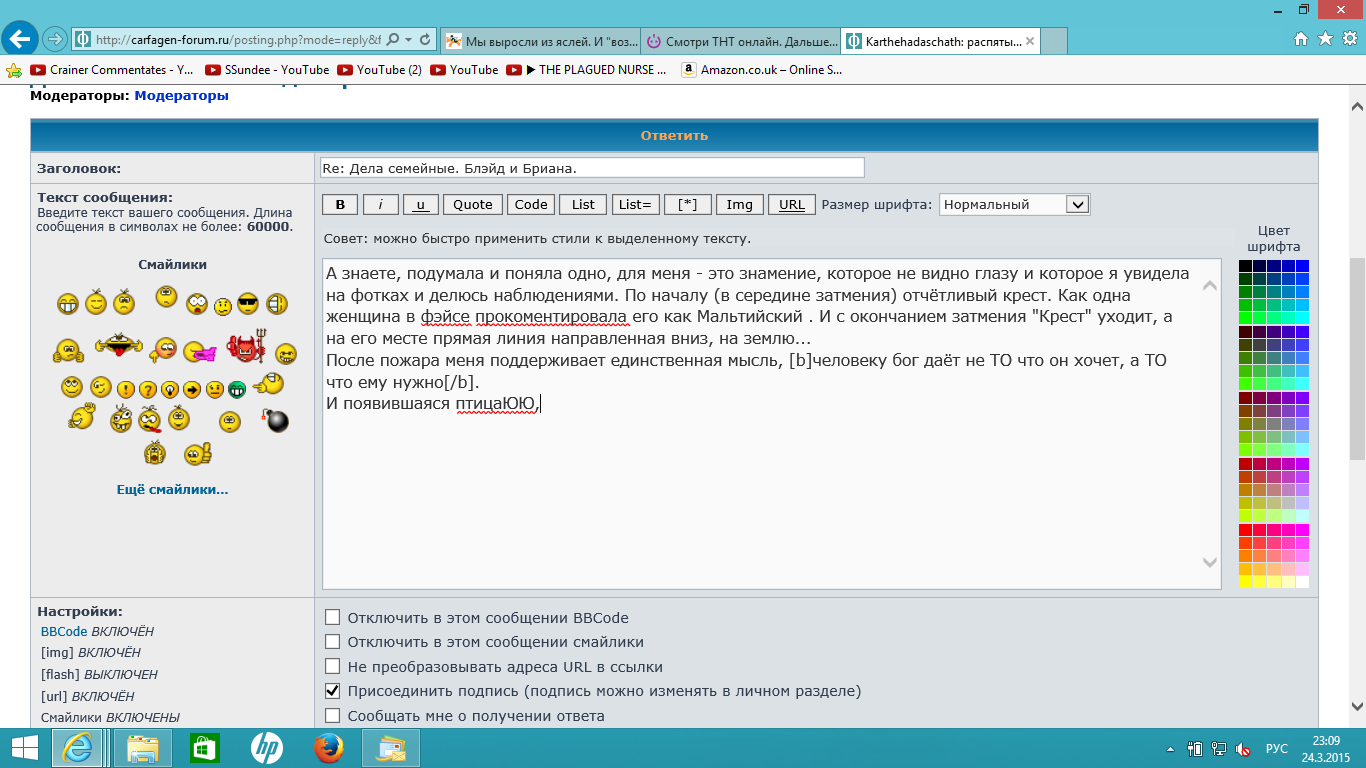This screenshot has height=768, width=1366.
Task: Check 'Отключить в этом сообщении смайлики'
Action: click(x=333, y=642)
